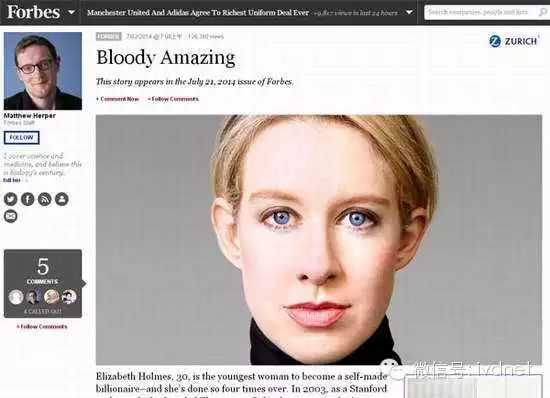The height and width of the screenshot is (398, 550).
Task: Click Follow Comments under the article subtitle
Action: 173,99
